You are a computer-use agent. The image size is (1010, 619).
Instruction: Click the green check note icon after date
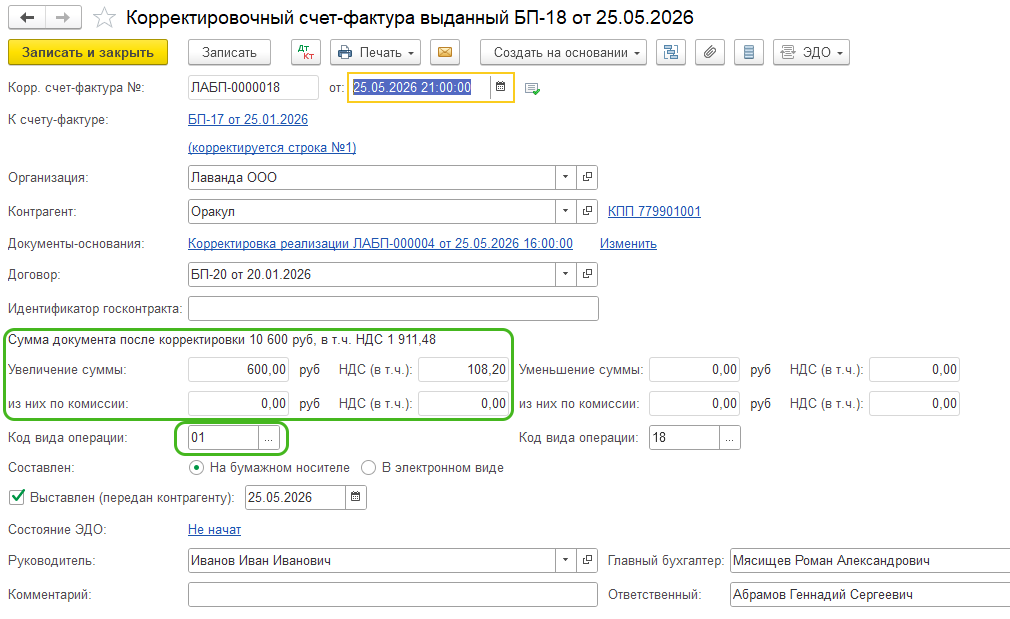pyautogui.click(x=532, y=88)
